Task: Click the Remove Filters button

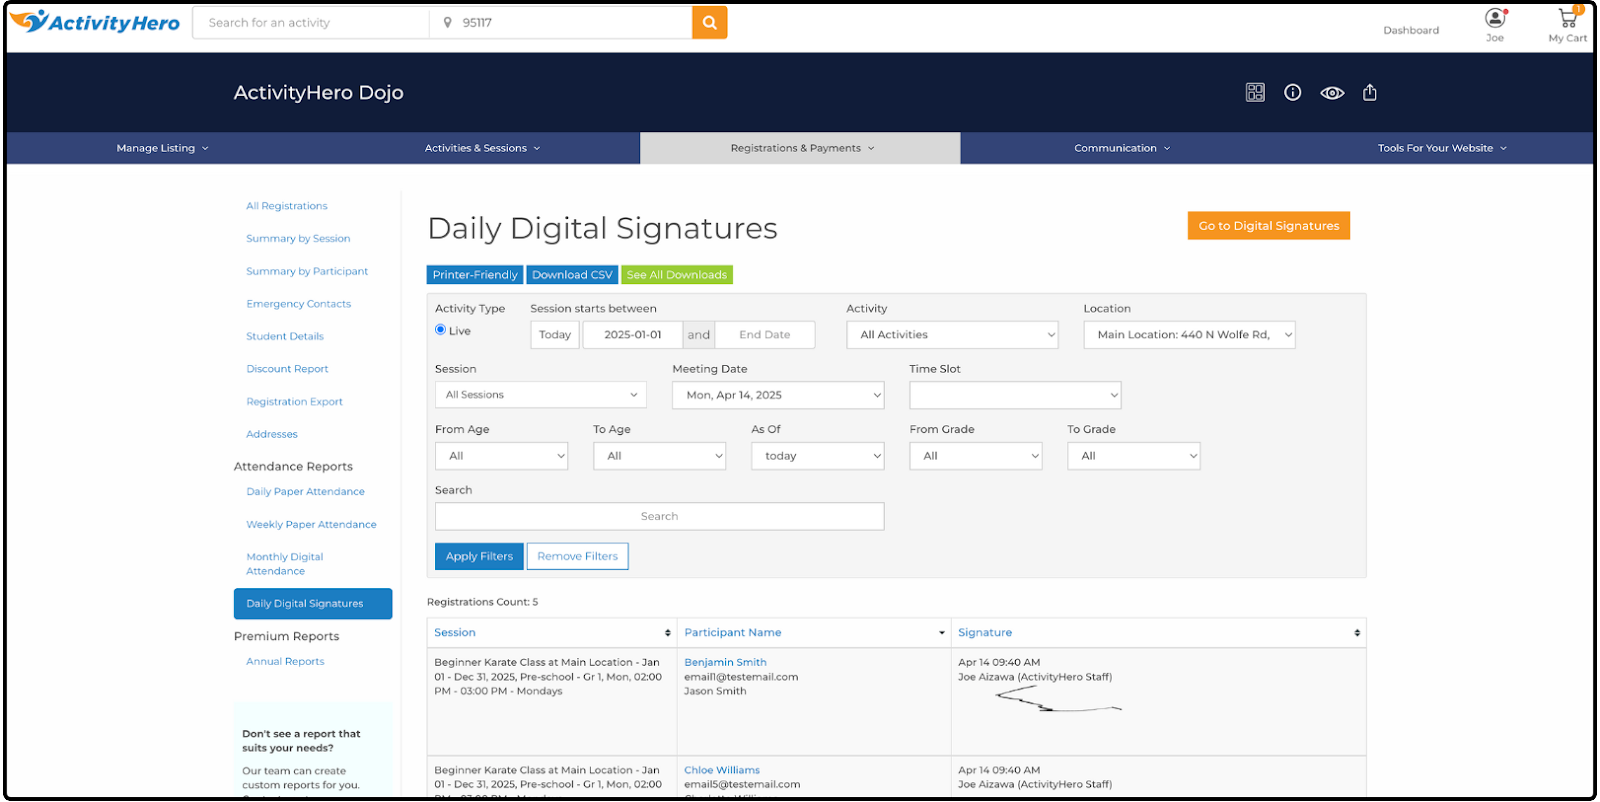Action: coord(578,556)
